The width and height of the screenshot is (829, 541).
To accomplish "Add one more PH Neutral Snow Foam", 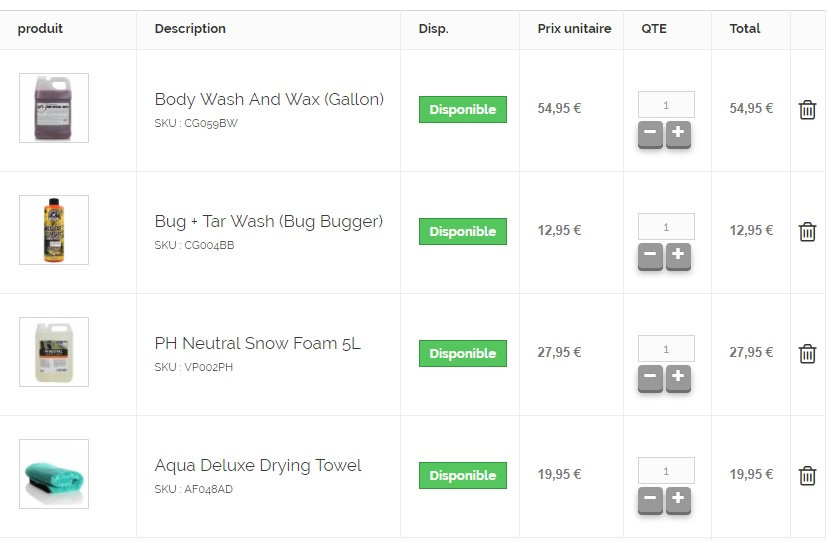I will pyautogui.click(x=678, y=377).
